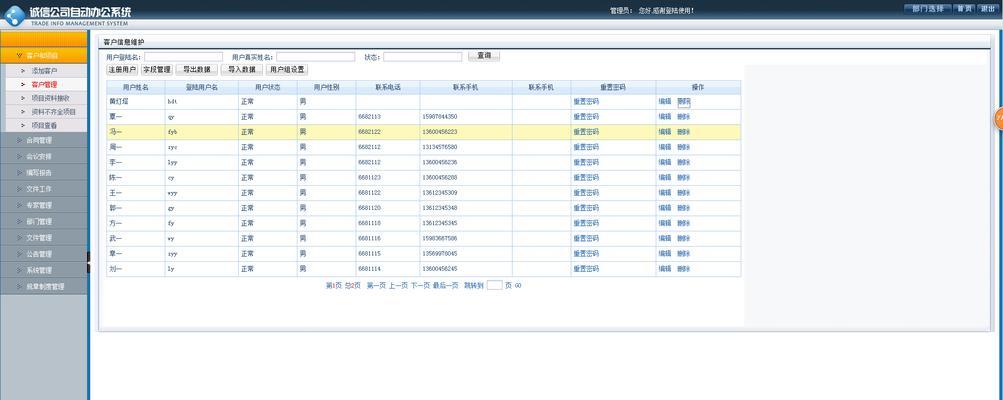Edit the user with phone 15983687586
The height and width of the screenshot is (400, 1003).
tap(665, 238)
